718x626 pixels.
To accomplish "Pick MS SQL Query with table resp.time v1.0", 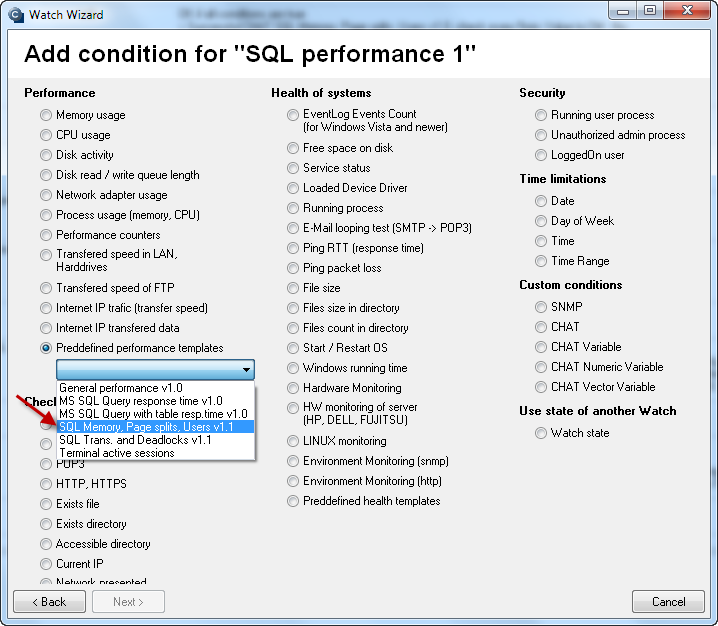I will coord(156,414).
